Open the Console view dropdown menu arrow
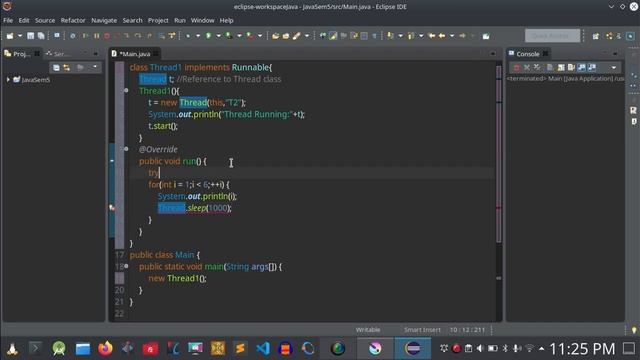The height and width of the screenshot is (360, 640). coord(613,67)
